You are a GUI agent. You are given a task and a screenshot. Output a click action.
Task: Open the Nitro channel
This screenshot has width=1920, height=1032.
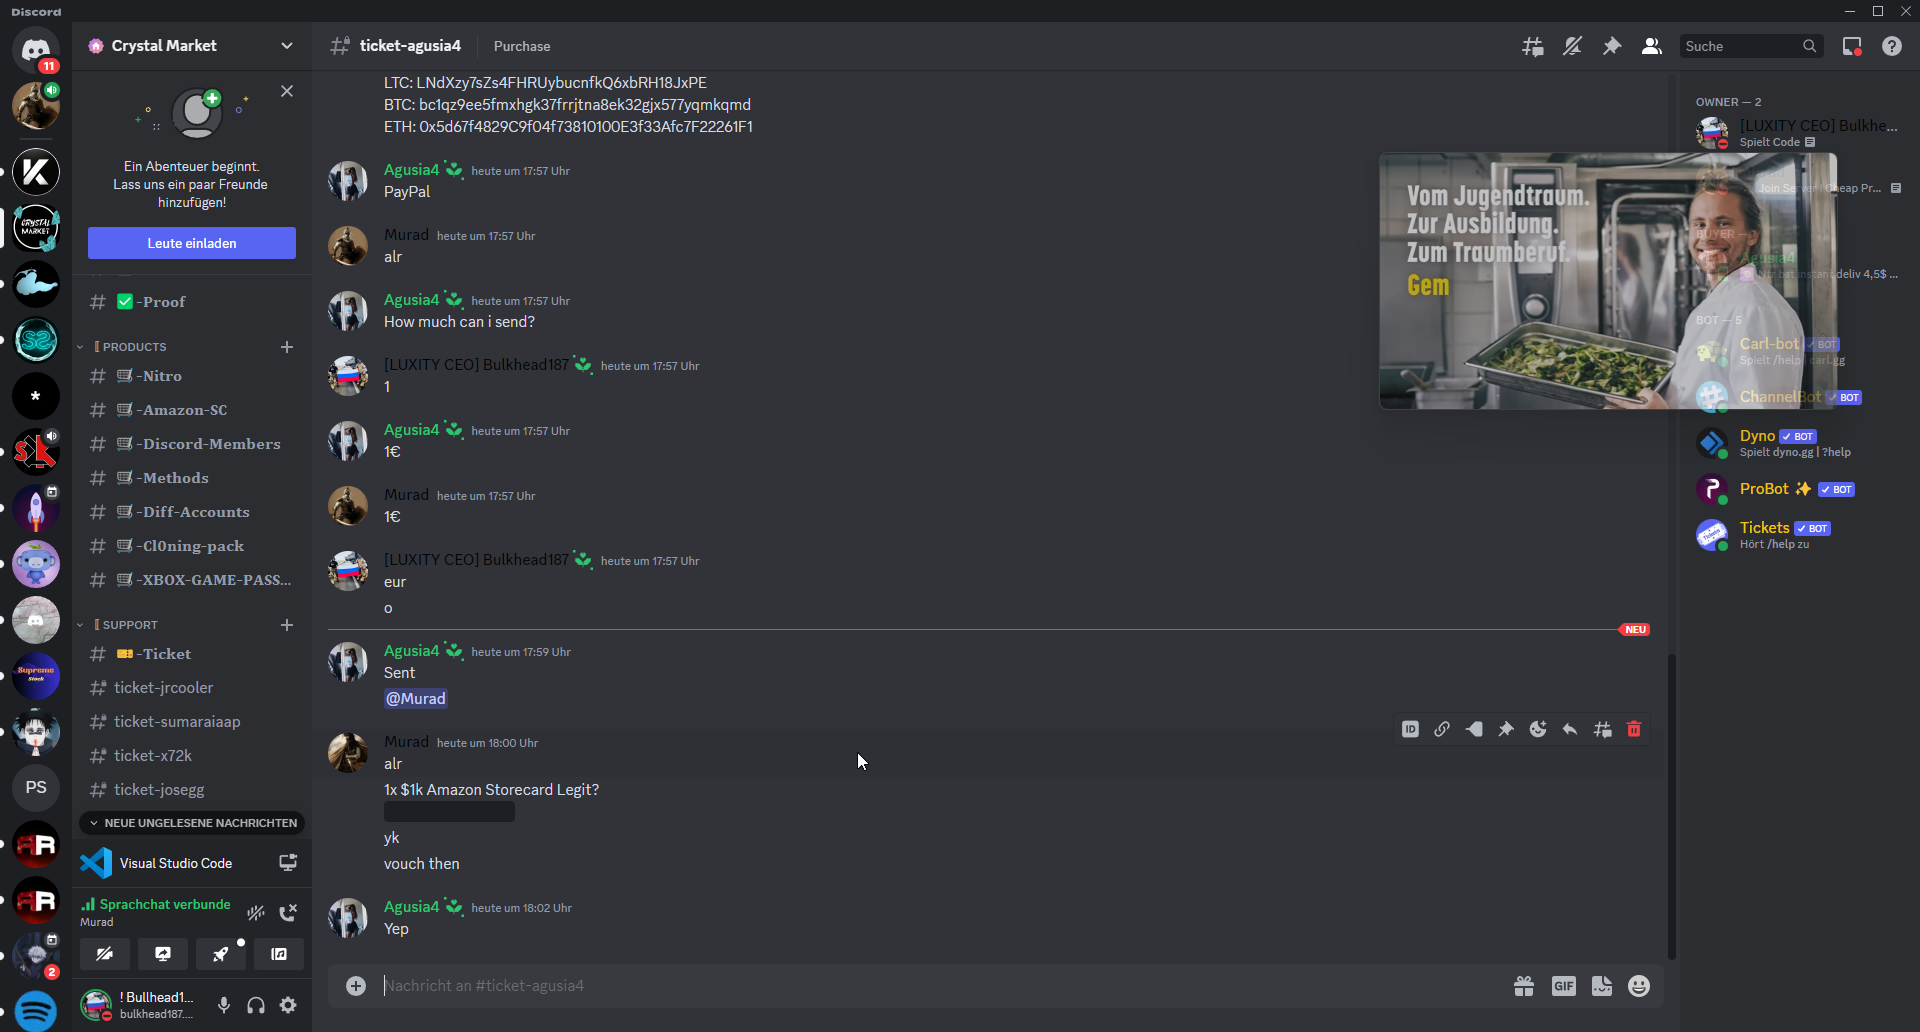pyautogui.click(x=161, y=376)
